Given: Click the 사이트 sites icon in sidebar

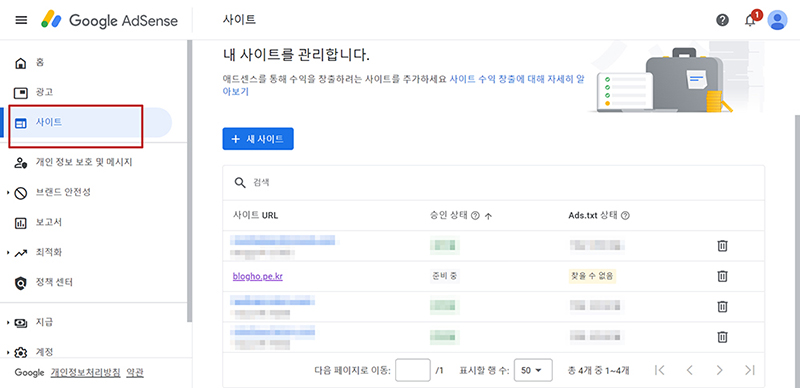Looking at the screenshot, I should point(20,123).
